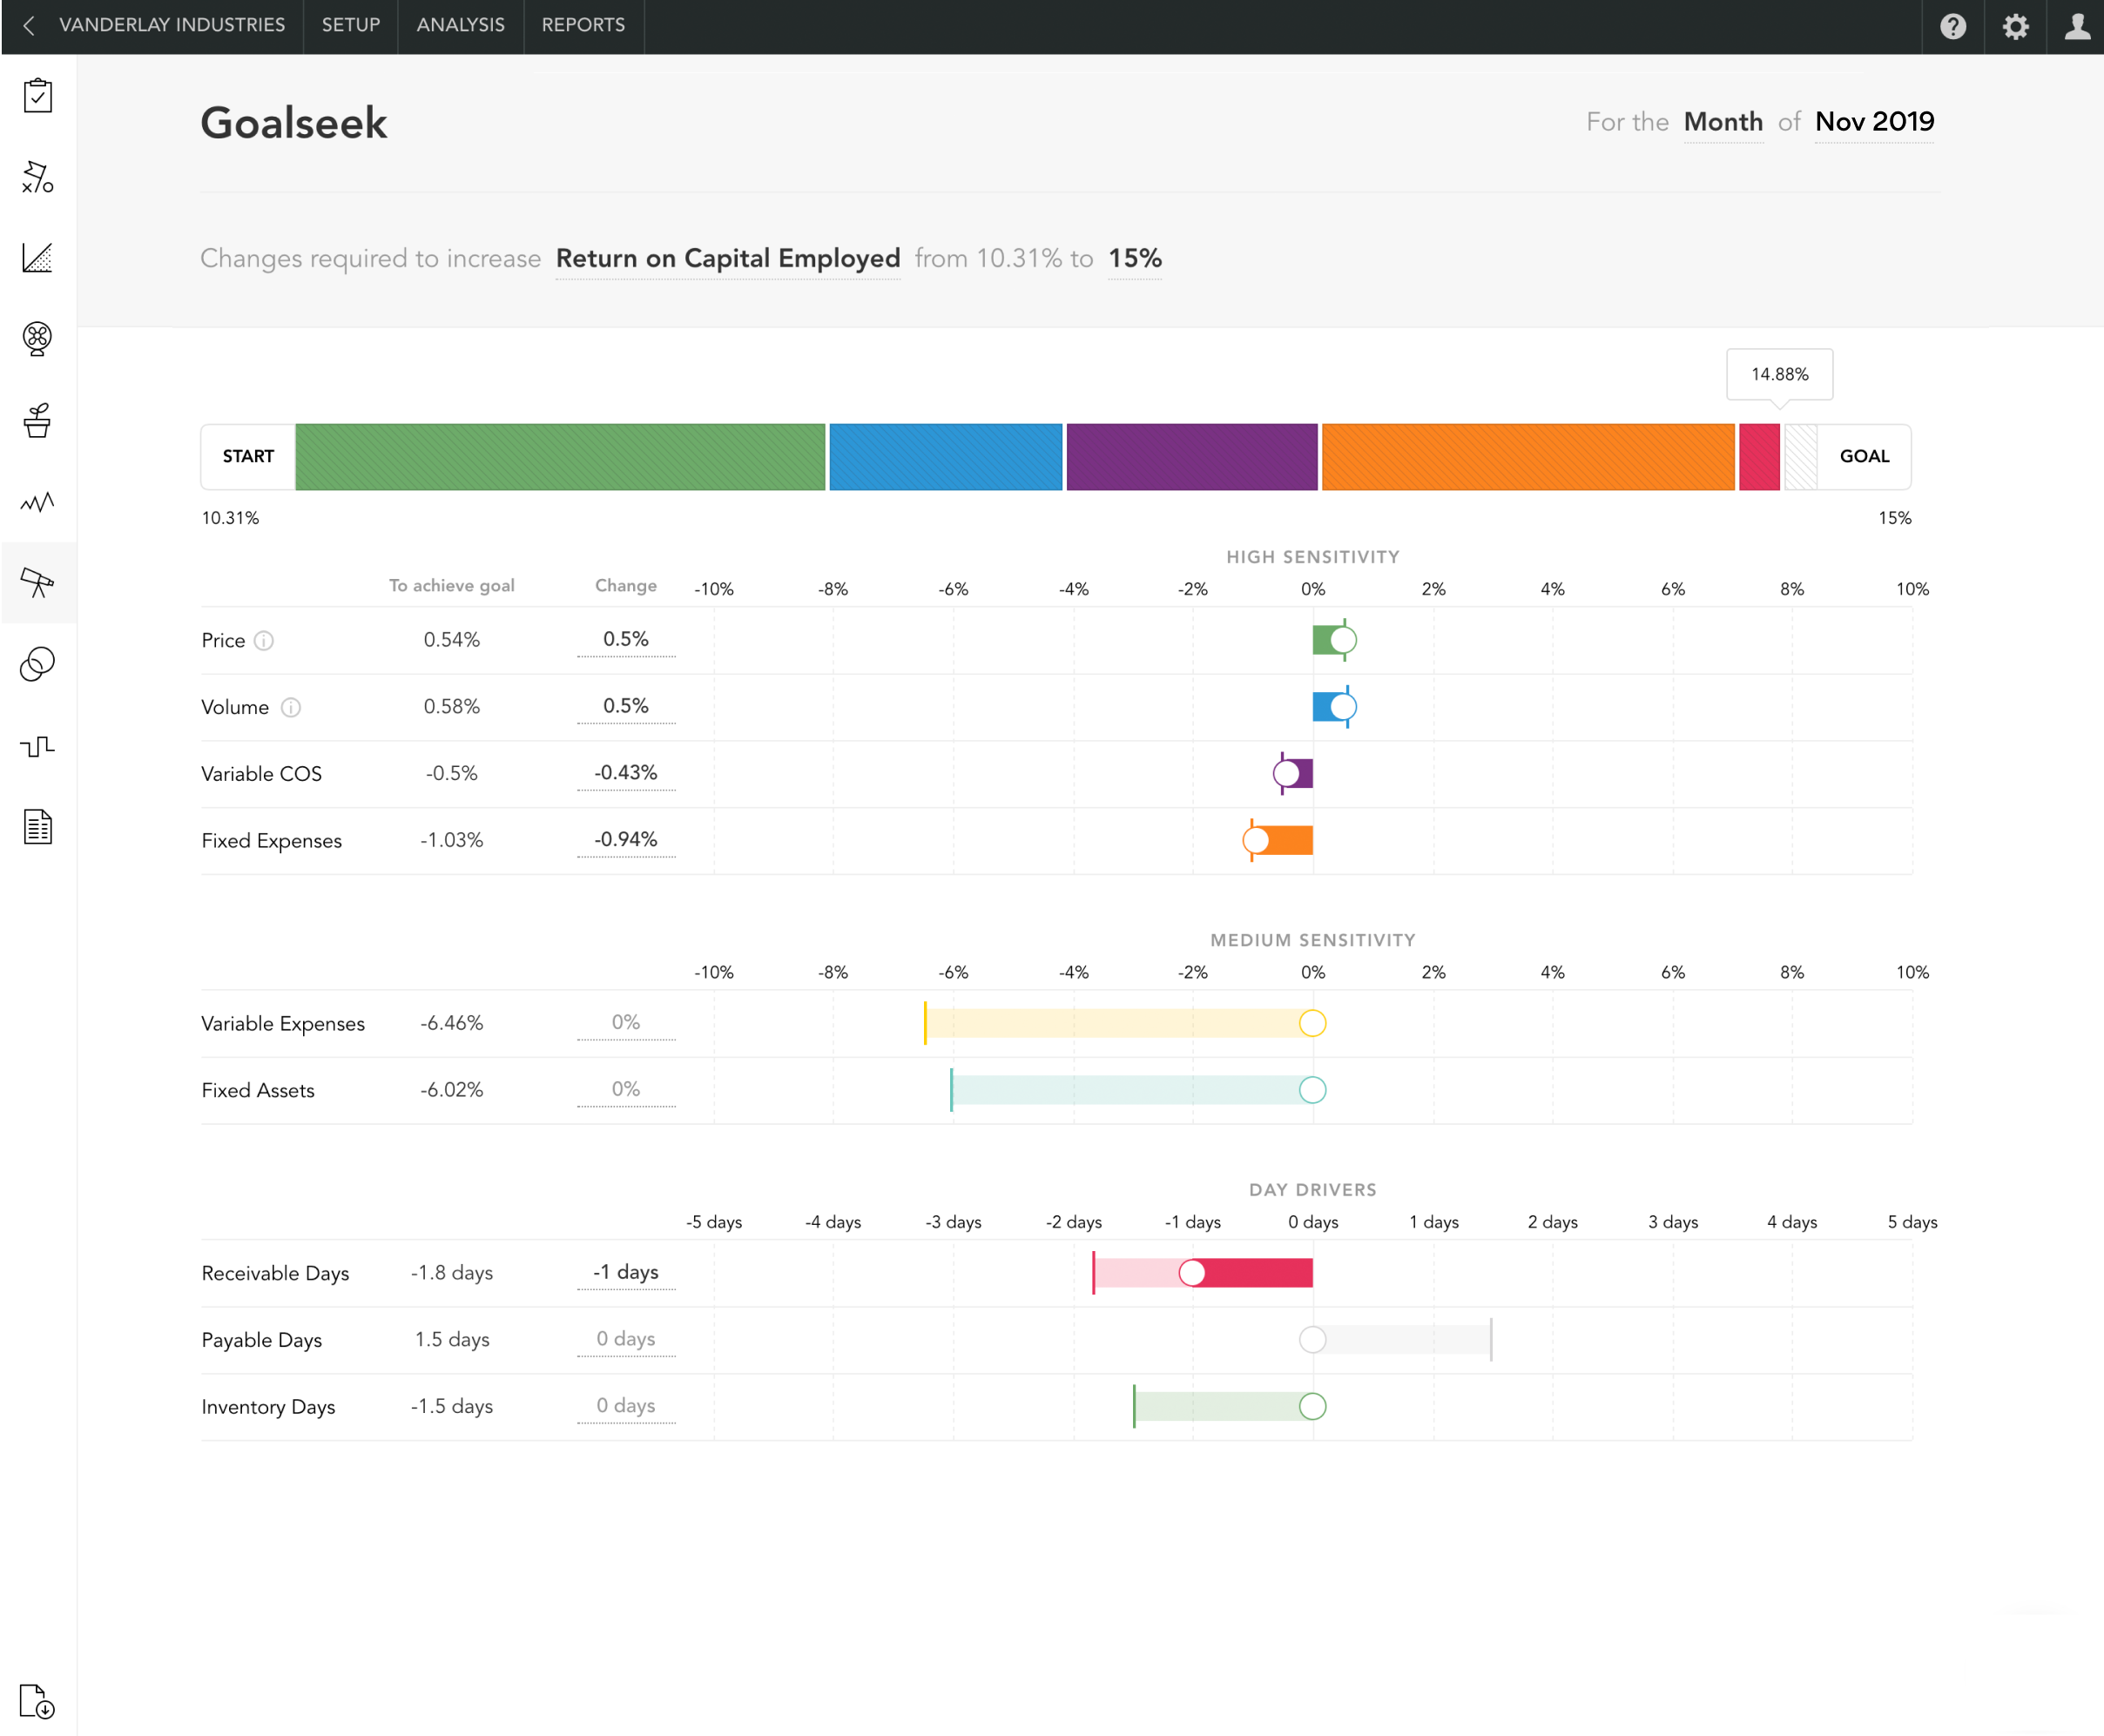Click the download file icon at sidebar bottom

pyautogui.click(x=38, y=1701)
